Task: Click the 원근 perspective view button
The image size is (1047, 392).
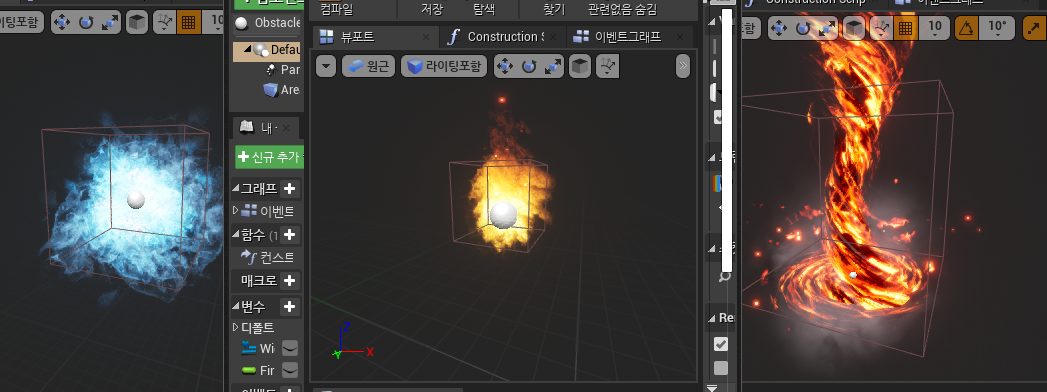Action: (369, 67)
